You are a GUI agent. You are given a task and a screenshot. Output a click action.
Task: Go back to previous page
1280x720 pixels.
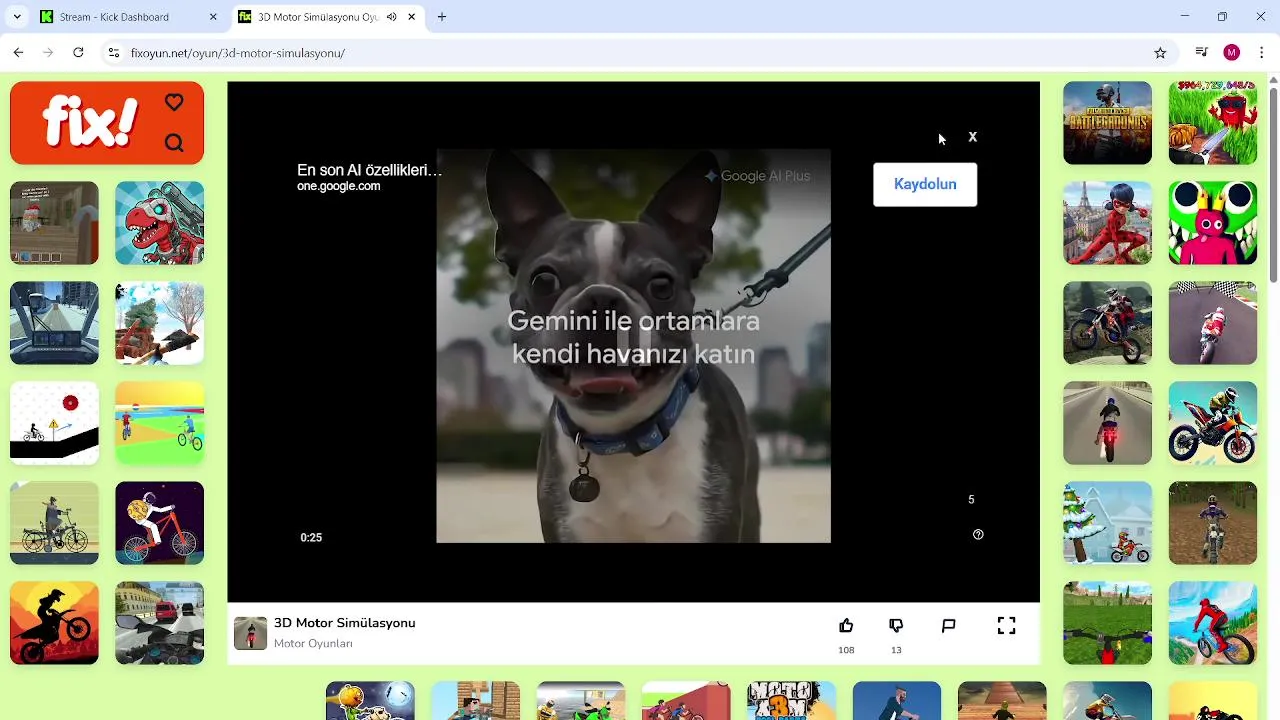pyautogui.click(x=18, y=53)
